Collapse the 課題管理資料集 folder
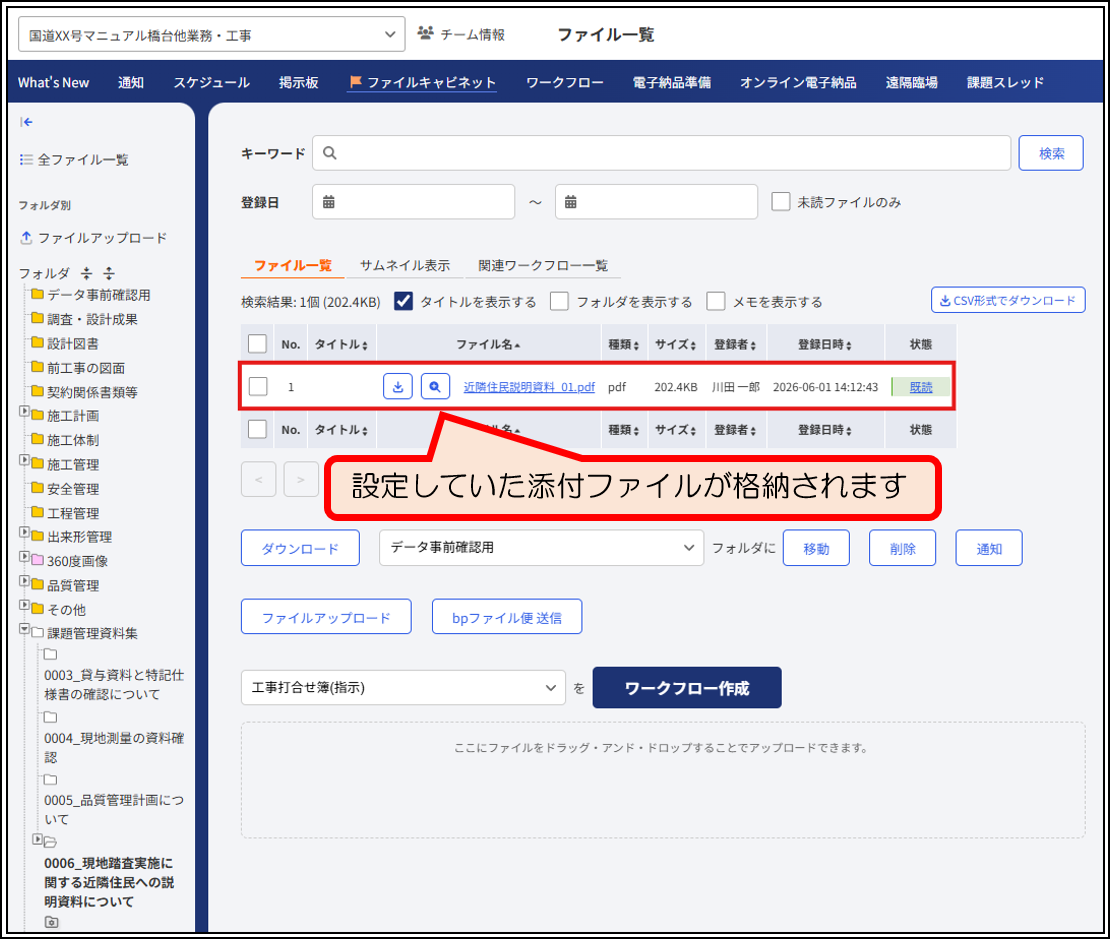Image resolution: width=1110 pixels, height=939 pixels. coord(25,629)
